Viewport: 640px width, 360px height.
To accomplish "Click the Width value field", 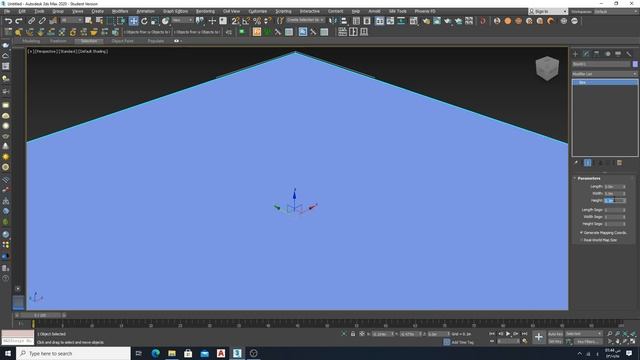I will point(613,193).
